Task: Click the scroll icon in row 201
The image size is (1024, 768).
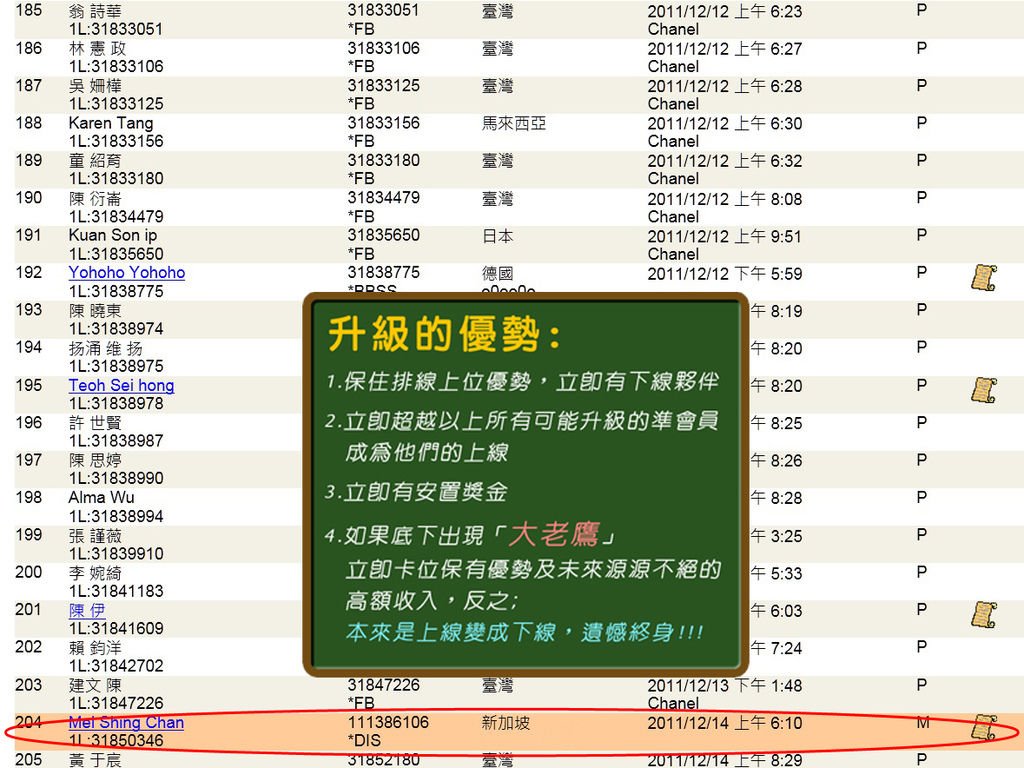Action: tap(984, 615)
